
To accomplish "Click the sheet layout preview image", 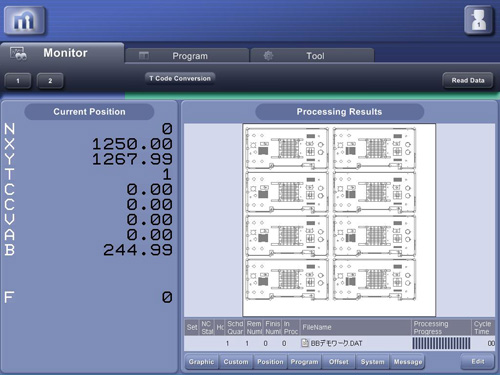I will click(x=339, y=220).
